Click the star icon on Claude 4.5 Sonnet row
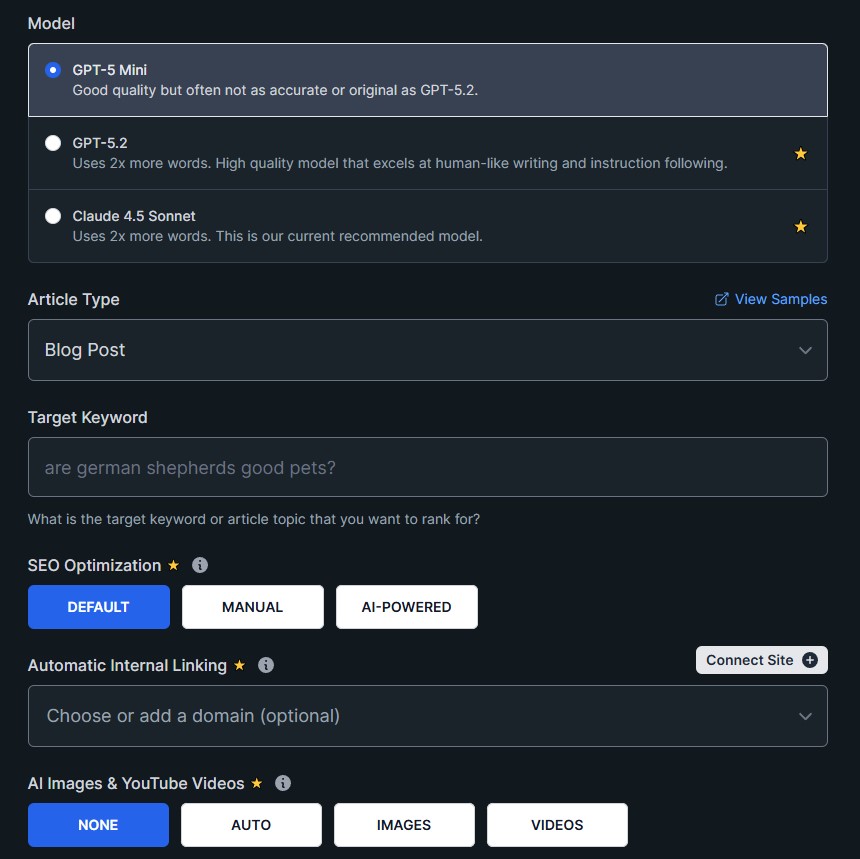The image size is (860, 859). coord(800,227)
